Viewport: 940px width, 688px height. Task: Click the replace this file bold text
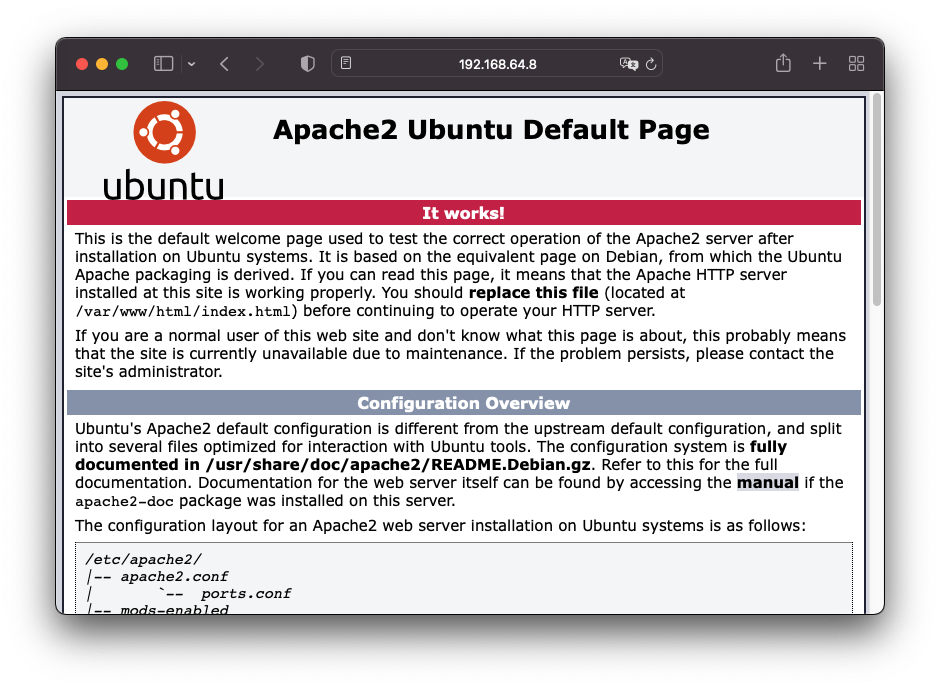tap(534, 292)
